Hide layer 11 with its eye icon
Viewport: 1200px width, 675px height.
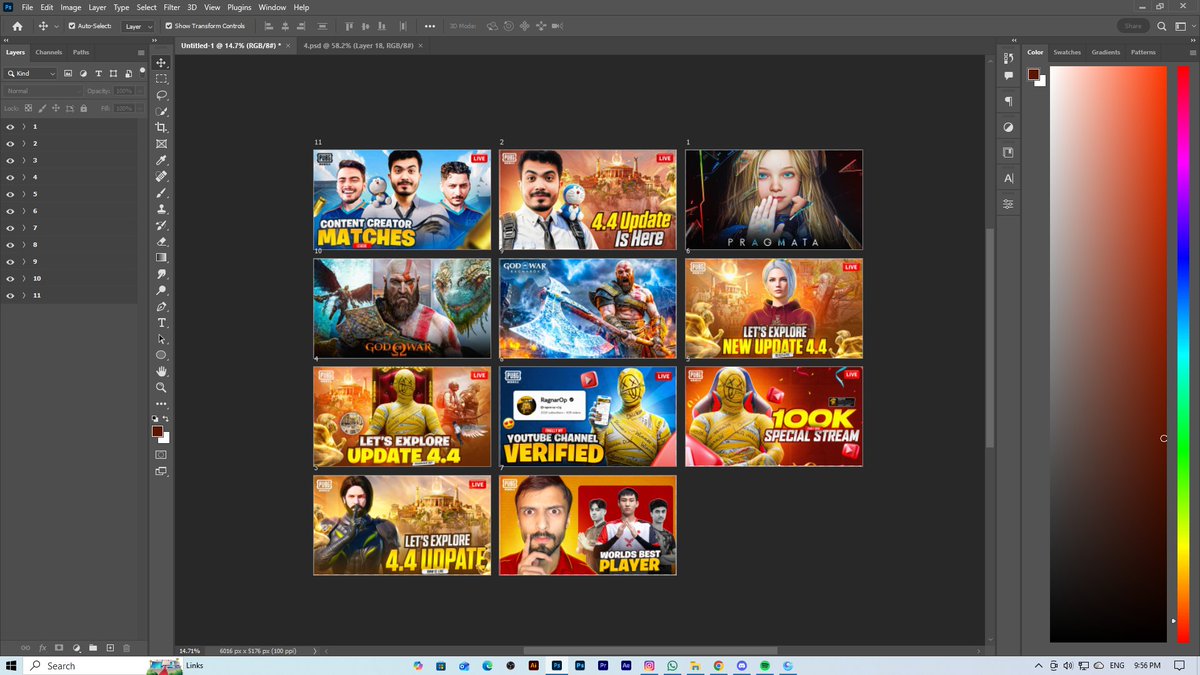(x=10, y=296)
